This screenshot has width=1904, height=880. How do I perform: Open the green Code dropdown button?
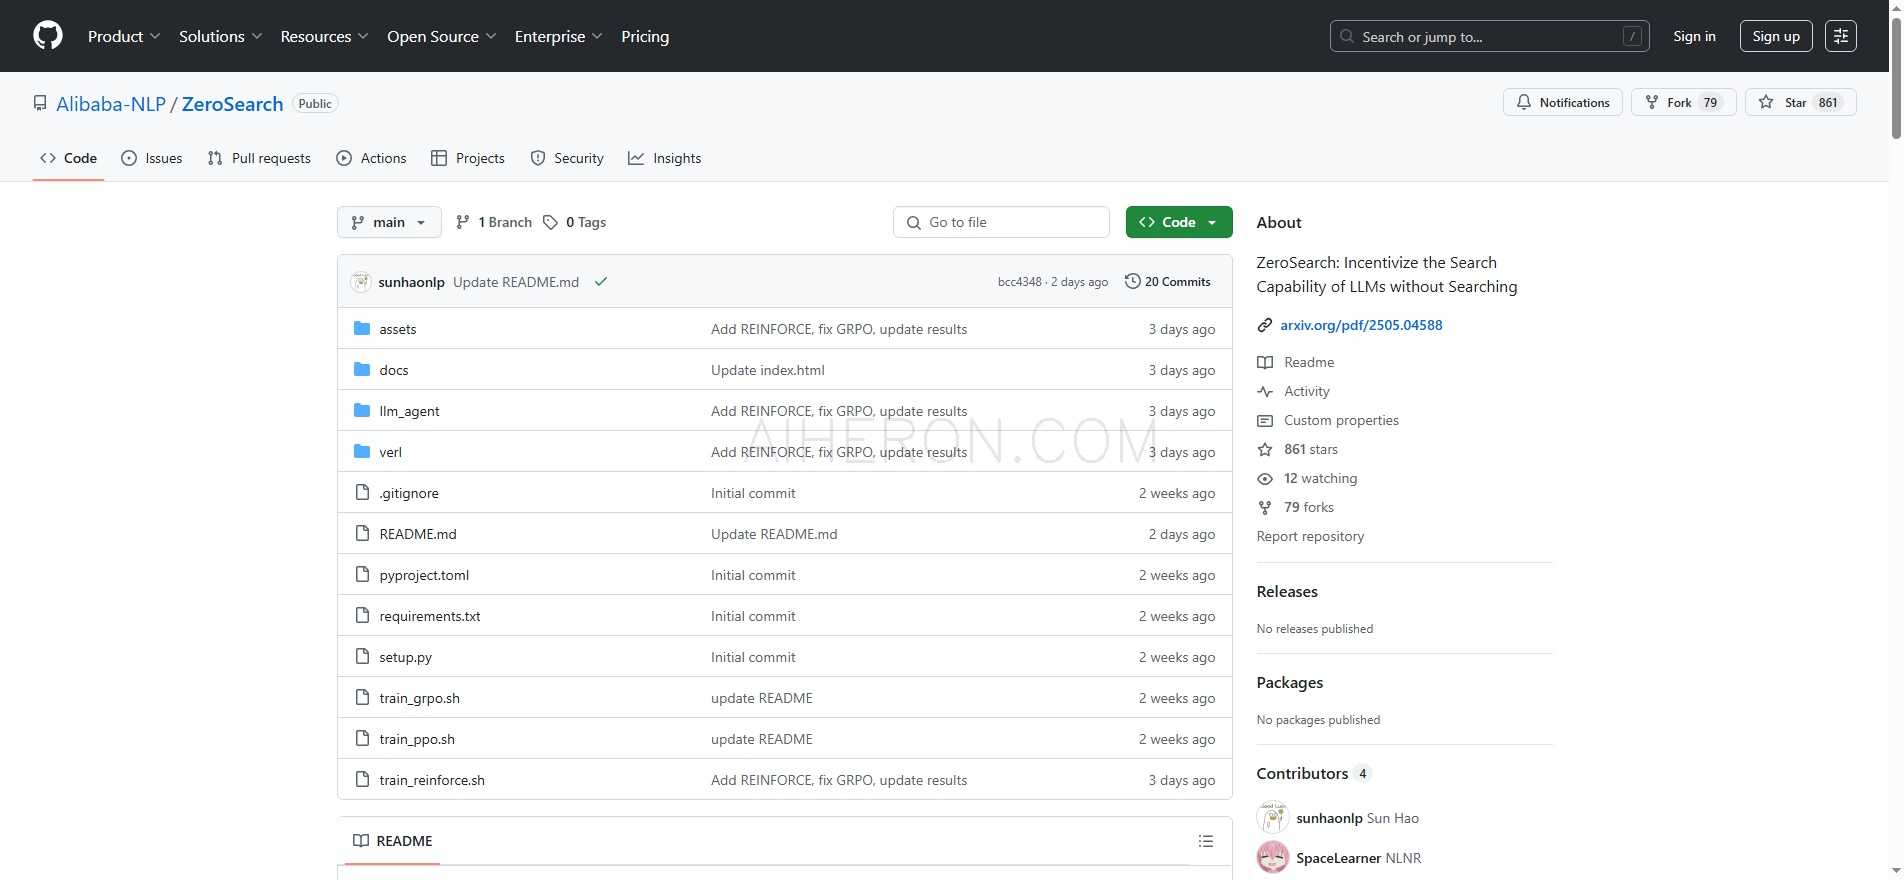click(1179, 222)
